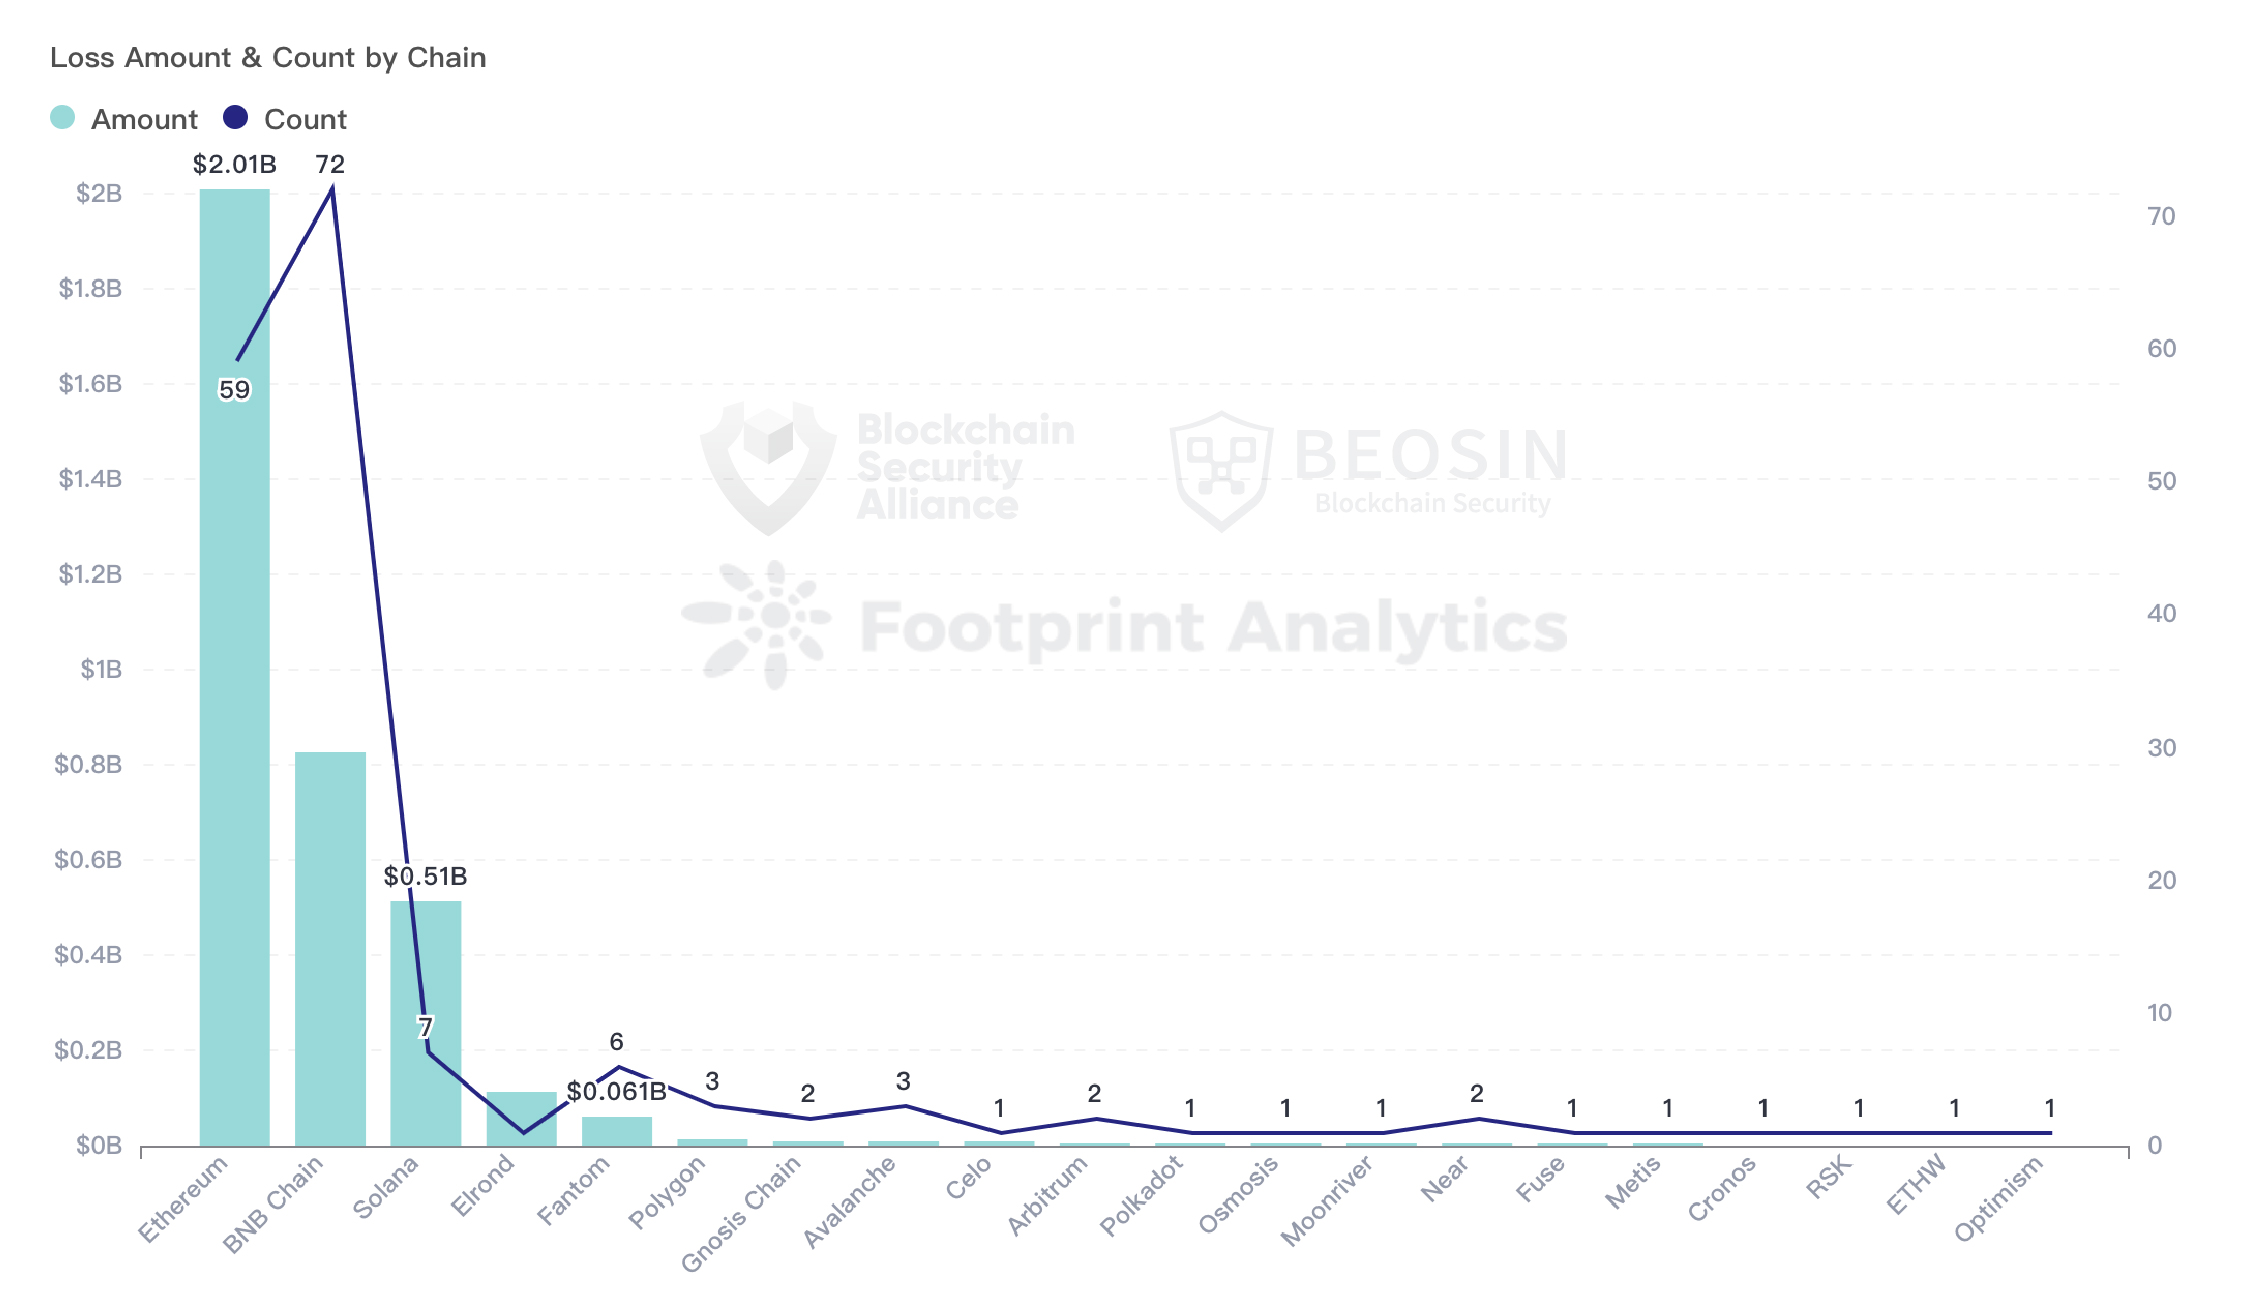Image resolution: width=2246 pixels, height=1305 pixels.
Task: Toggle the Amount legend series
Action: [143, 119]
